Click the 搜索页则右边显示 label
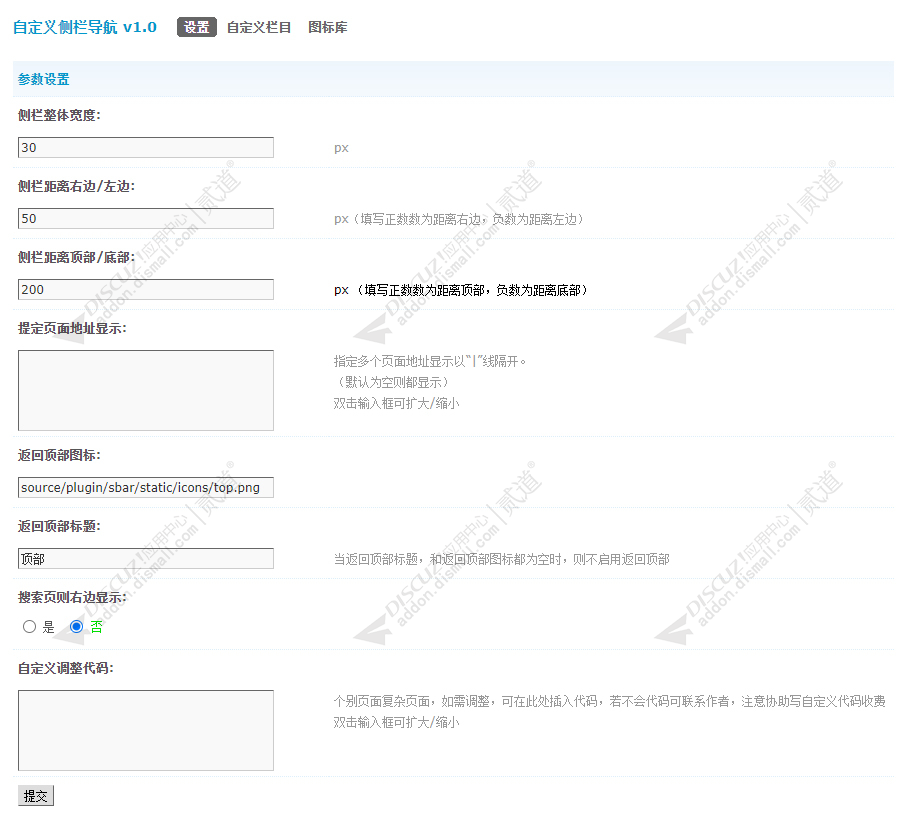This screenshot has height=817, width=900. 72,597
